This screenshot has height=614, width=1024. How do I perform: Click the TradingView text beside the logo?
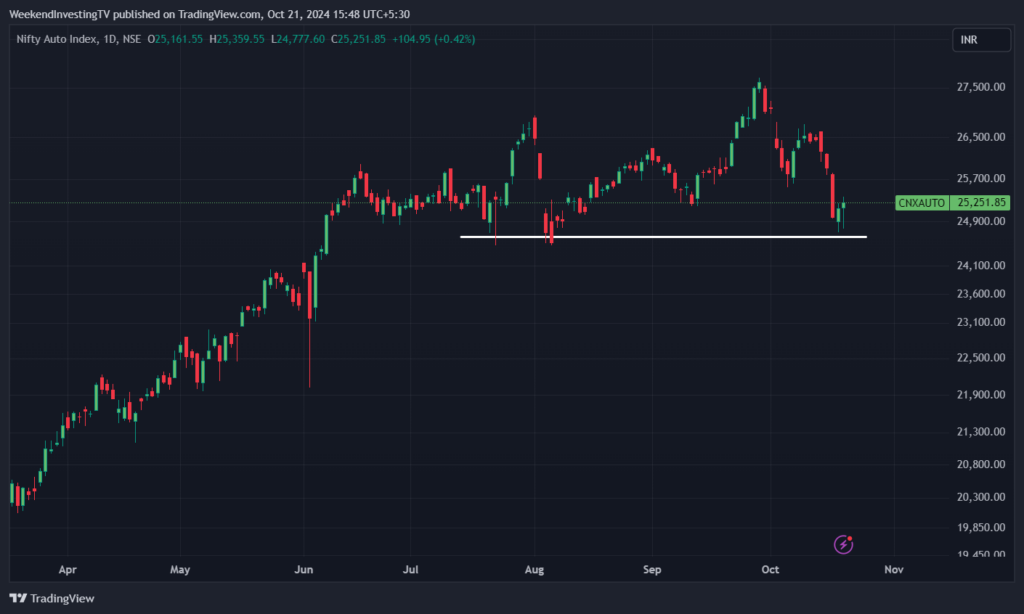[x=62, y=598]
